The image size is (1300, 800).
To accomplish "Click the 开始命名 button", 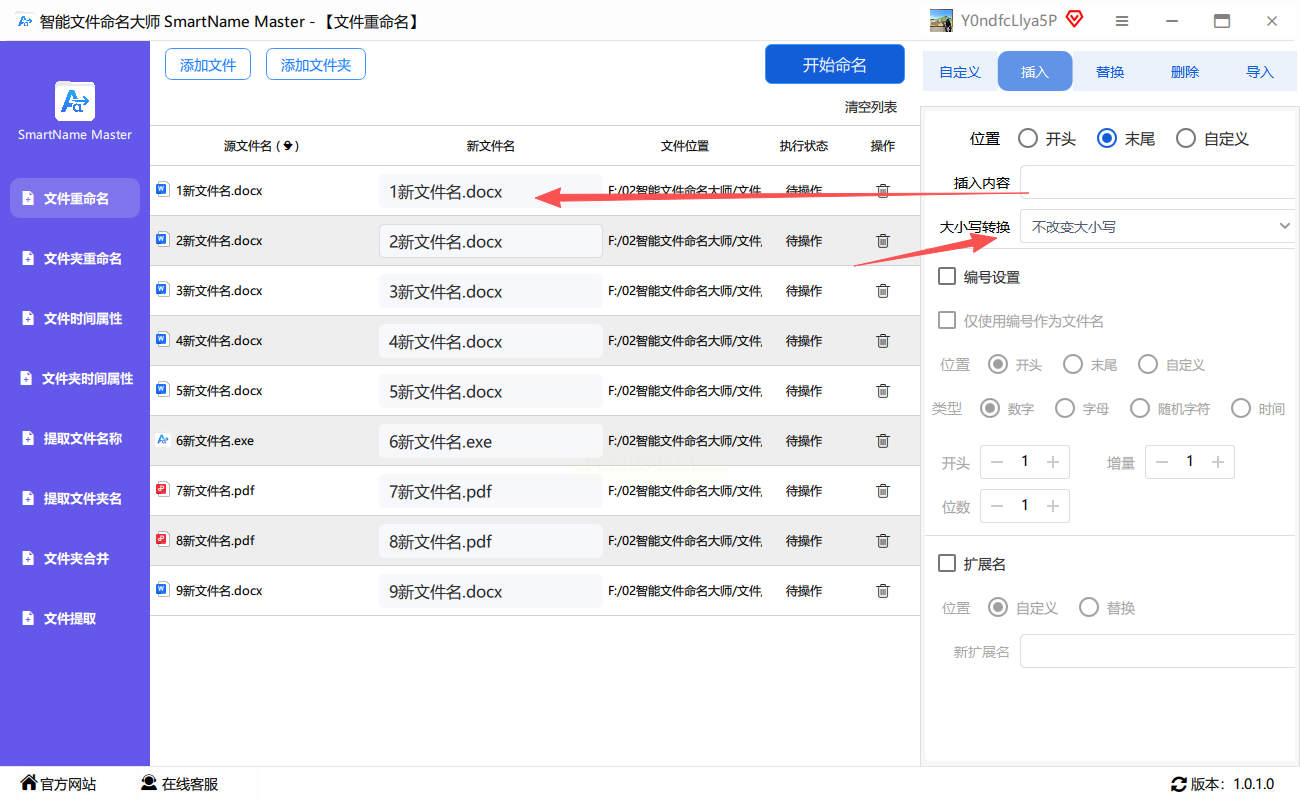I will pos(834,65).
